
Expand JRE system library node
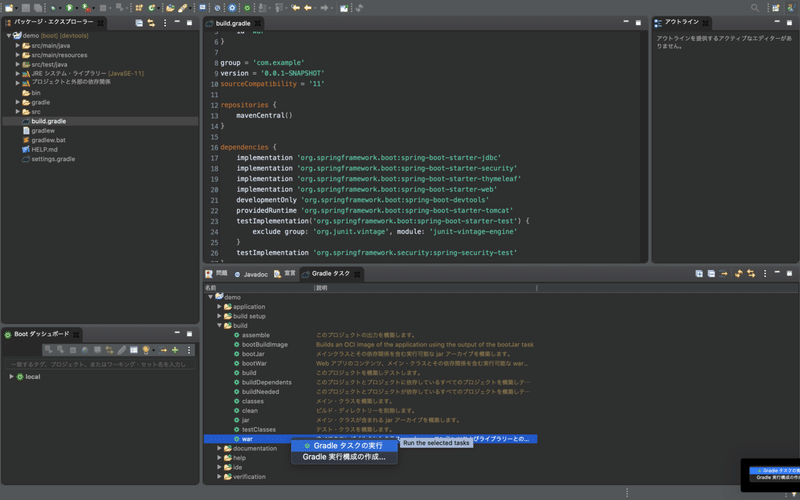point(18,73)
